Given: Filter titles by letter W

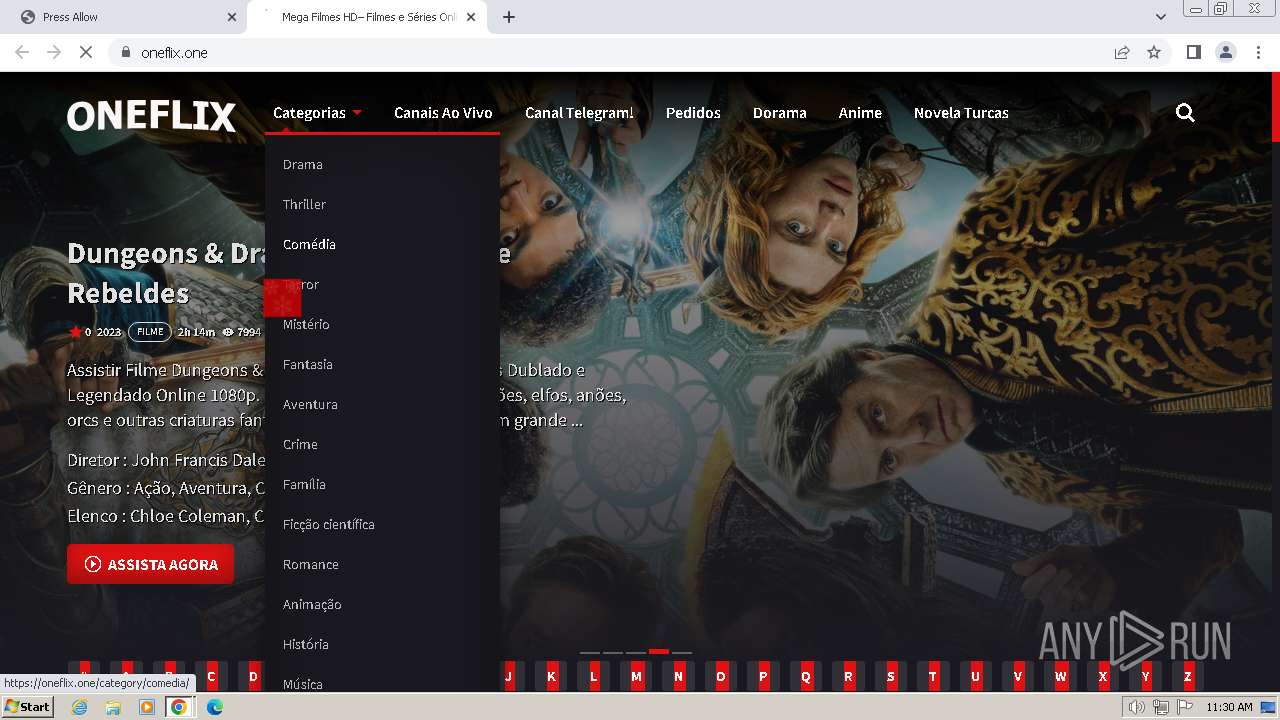Looking at the screenshot, I should click(x=1060, y=676).
